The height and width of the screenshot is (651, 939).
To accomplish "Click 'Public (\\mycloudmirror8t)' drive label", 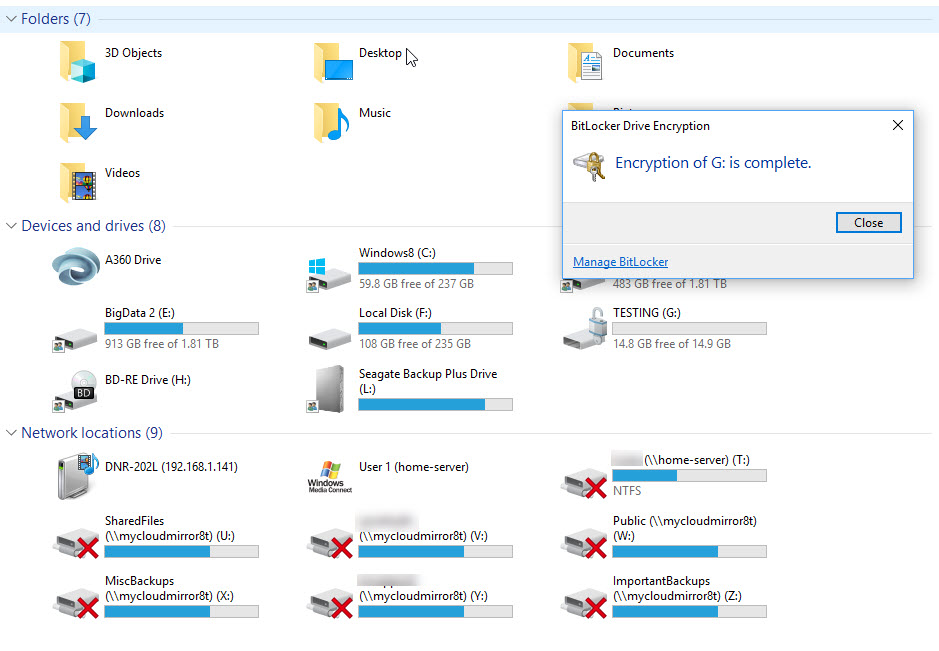I will click(x=684, y=521).
